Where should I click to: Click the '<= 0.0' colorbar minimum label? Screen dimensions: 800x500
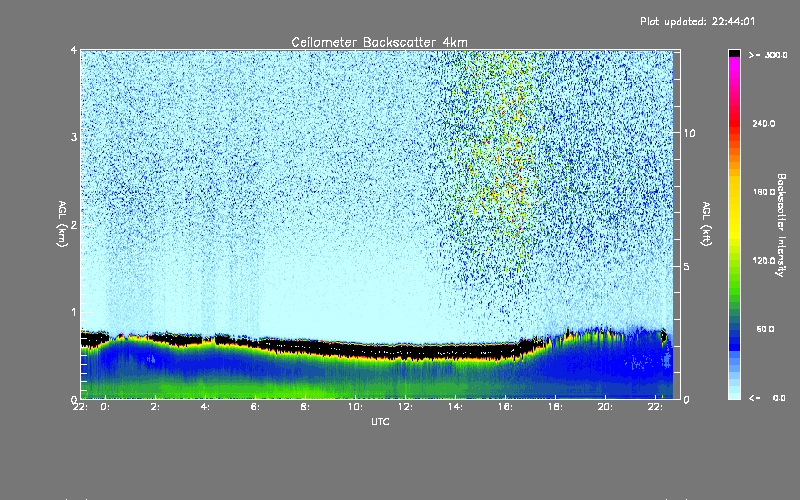click(767, 398)
